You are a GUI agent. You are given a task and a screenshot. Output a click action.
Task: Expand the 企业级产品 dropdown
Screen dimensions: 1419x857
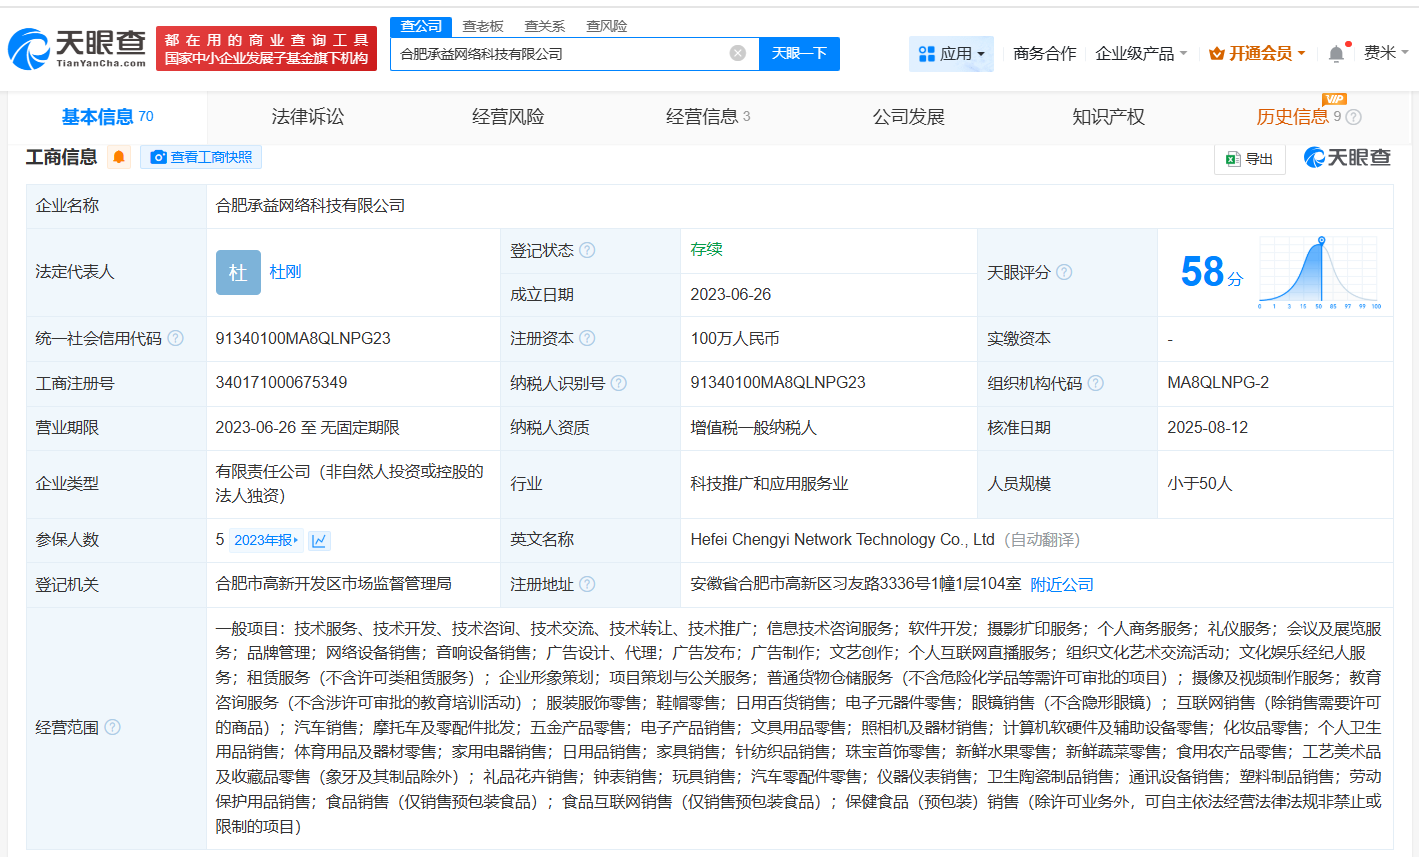1141,53
